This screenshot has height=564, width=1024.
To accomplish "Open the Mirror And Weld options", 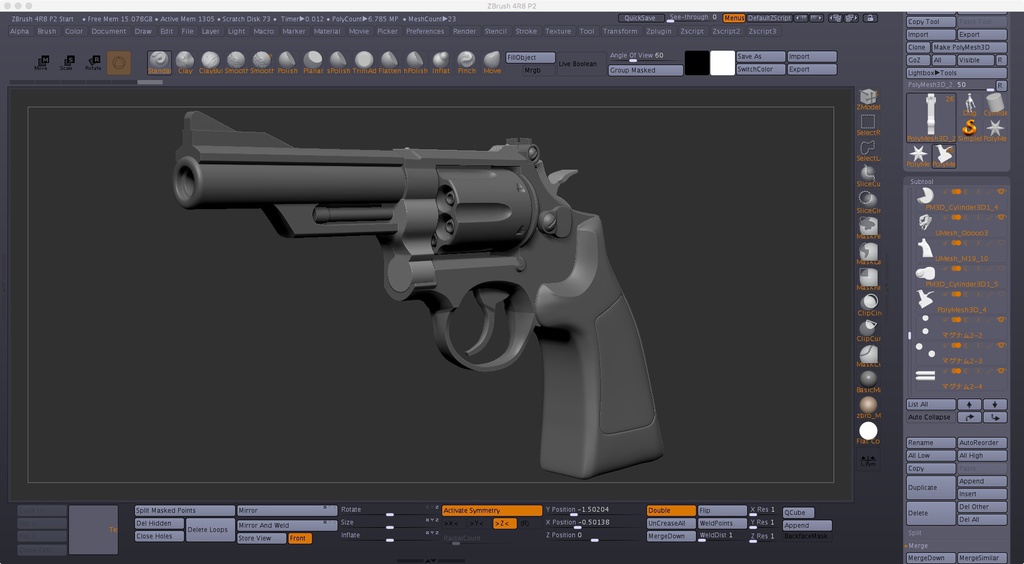I will [286, 525].
